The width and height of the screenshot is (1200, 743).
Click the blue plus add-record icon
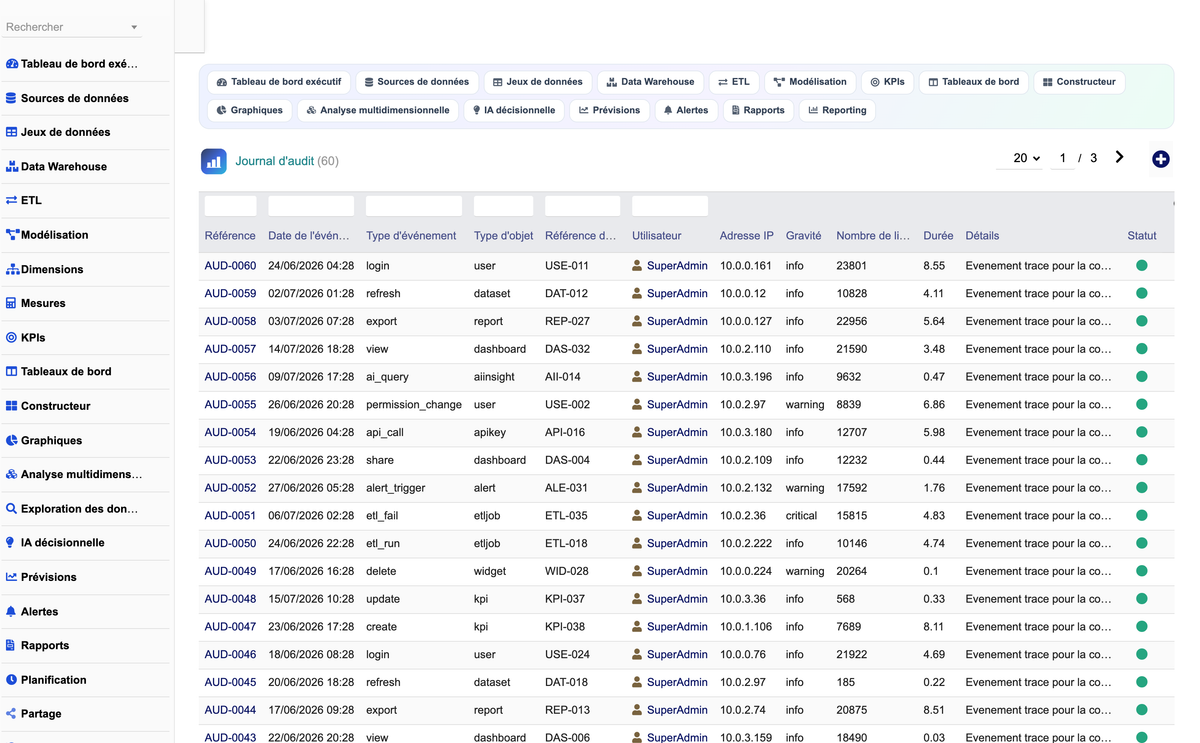click(1160, 159)
